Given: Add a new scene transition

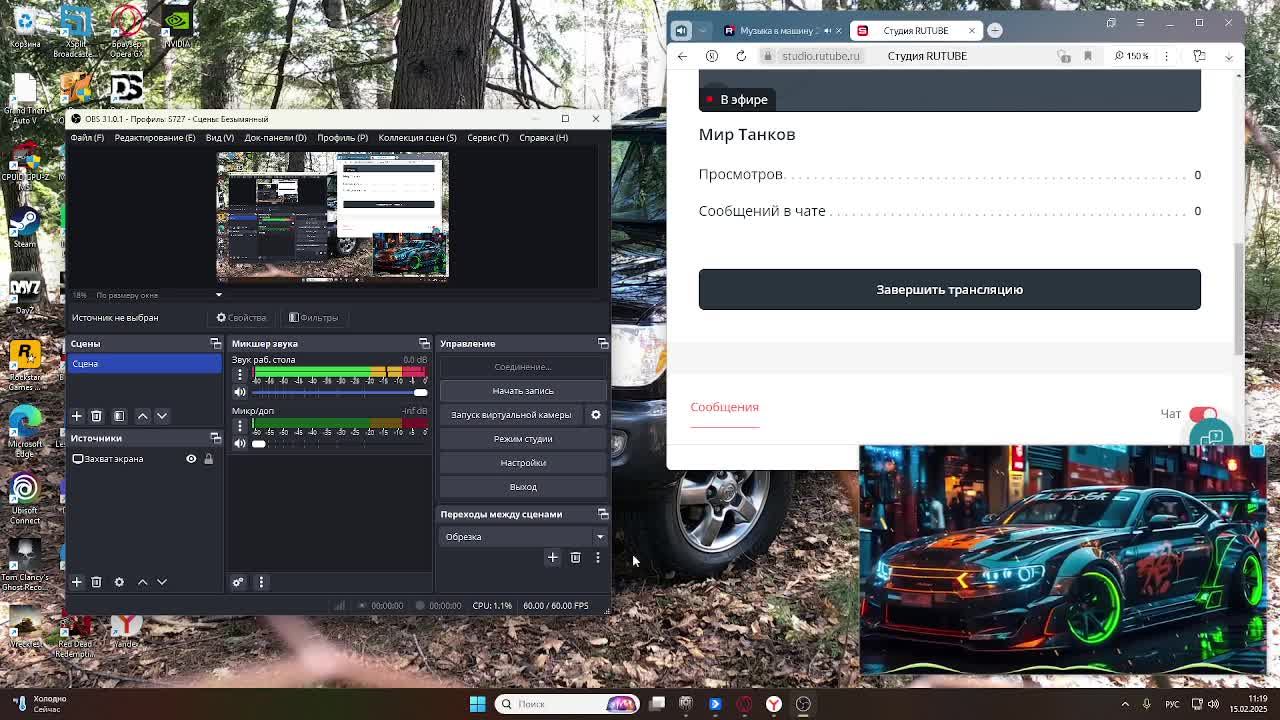Looking at the screenshot, I should pos(552,558).
